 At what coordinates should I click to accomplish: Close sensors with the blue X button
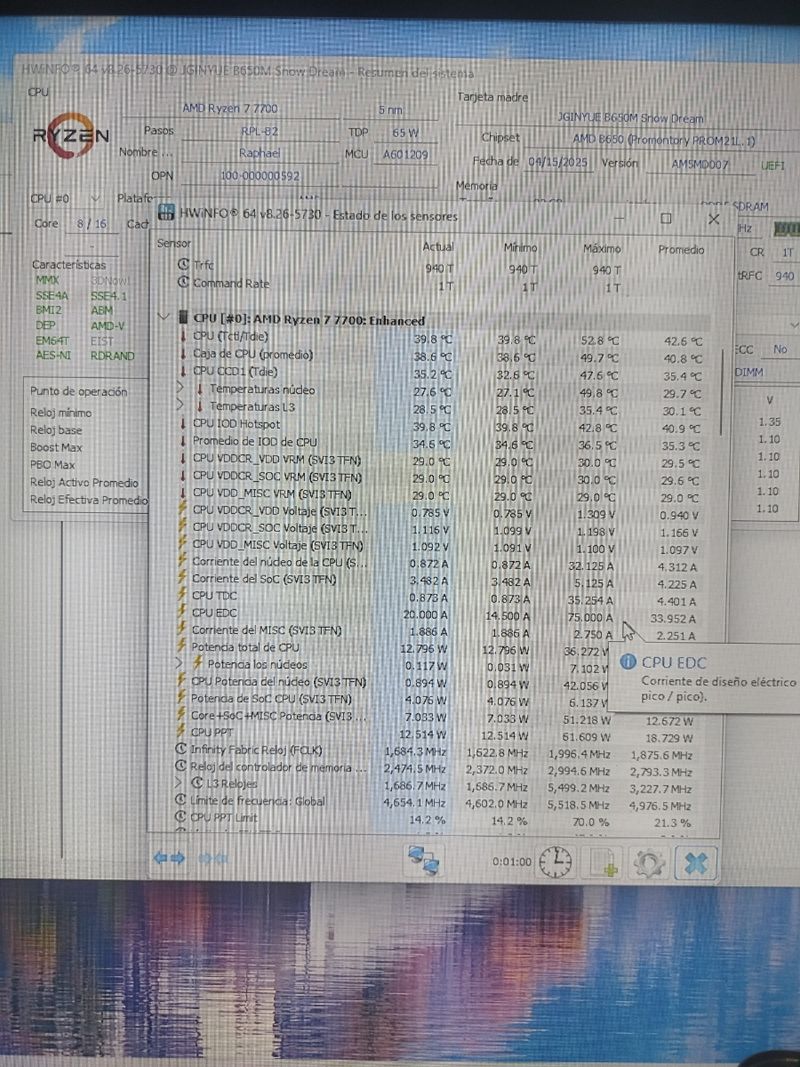coord(696,863)
